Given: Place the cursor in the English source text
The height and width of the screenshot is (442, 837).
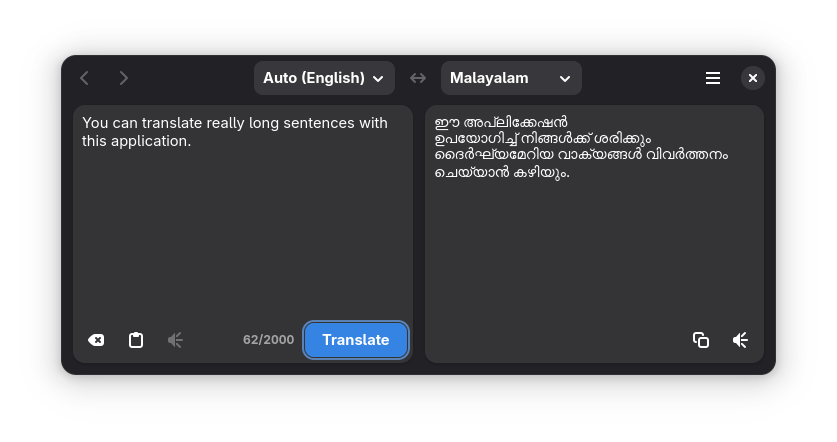Looking at the screenshot, I should pyautogui.click(x=235, y=132).
